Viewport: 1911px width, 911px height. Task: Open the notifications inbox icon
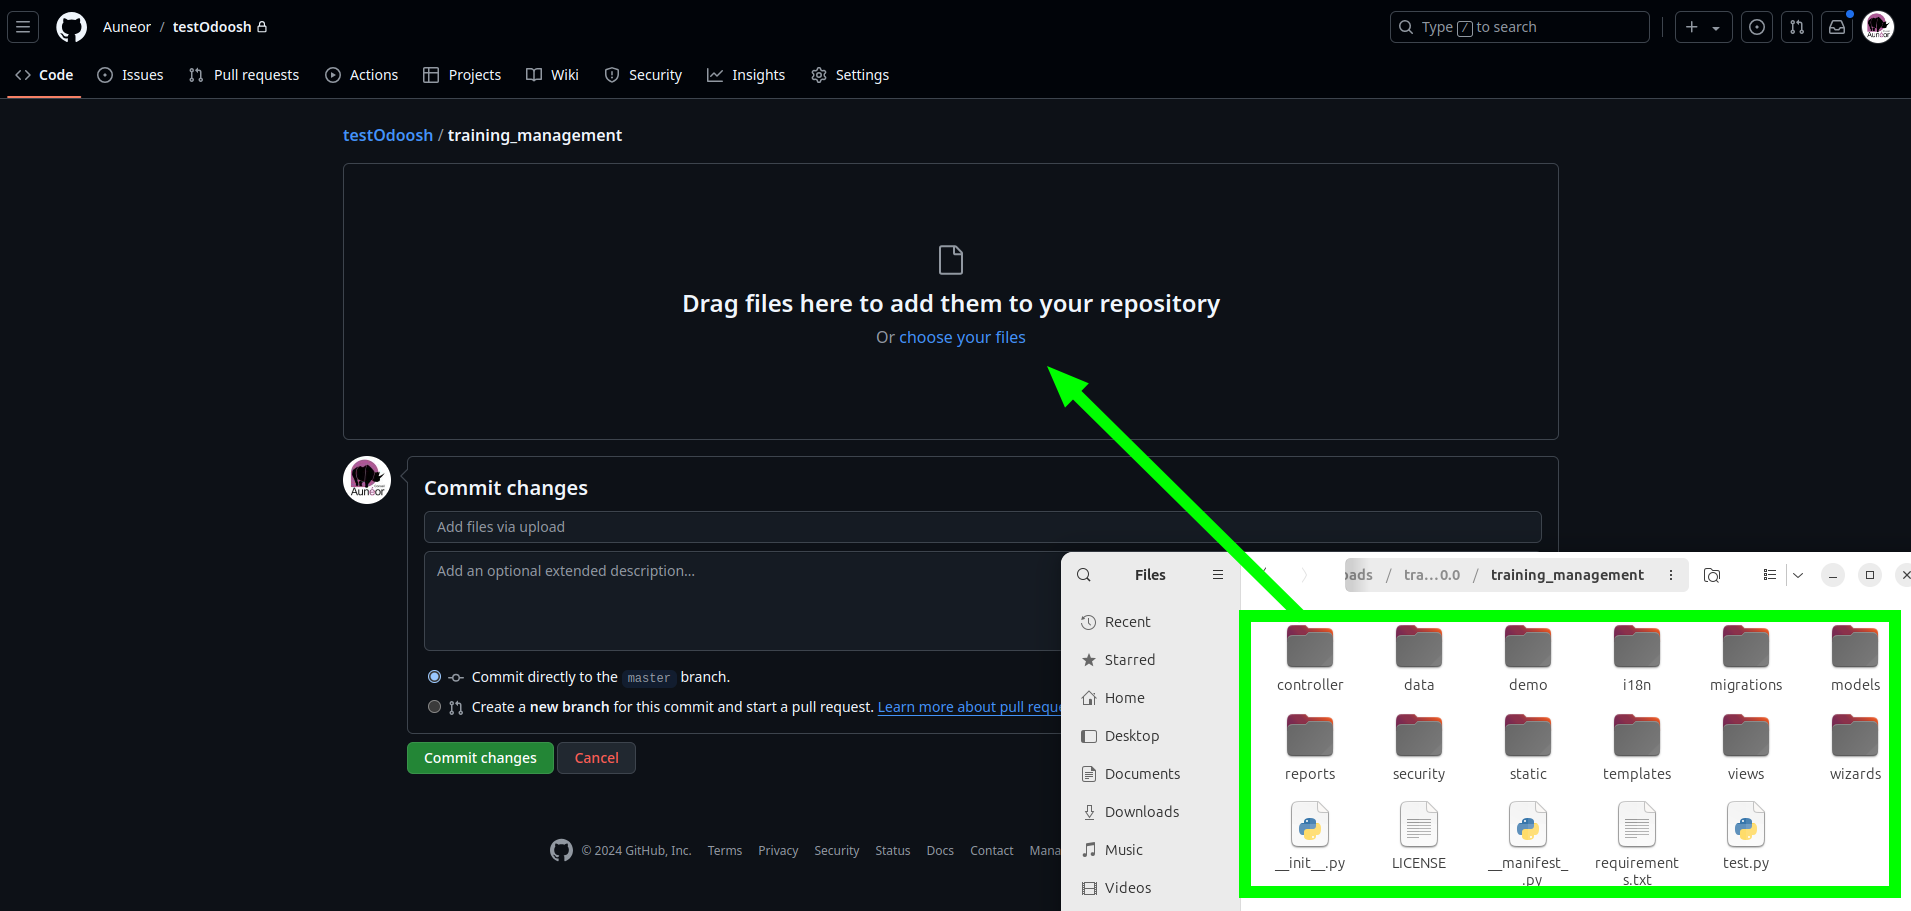point(1837,27)
